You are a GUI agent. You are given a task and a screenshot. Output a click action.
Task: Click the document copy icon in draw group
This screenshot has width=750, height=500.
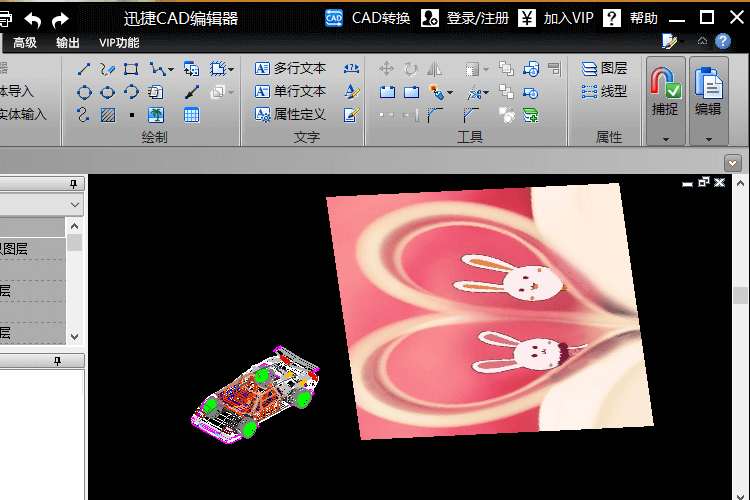coord(155,92)
